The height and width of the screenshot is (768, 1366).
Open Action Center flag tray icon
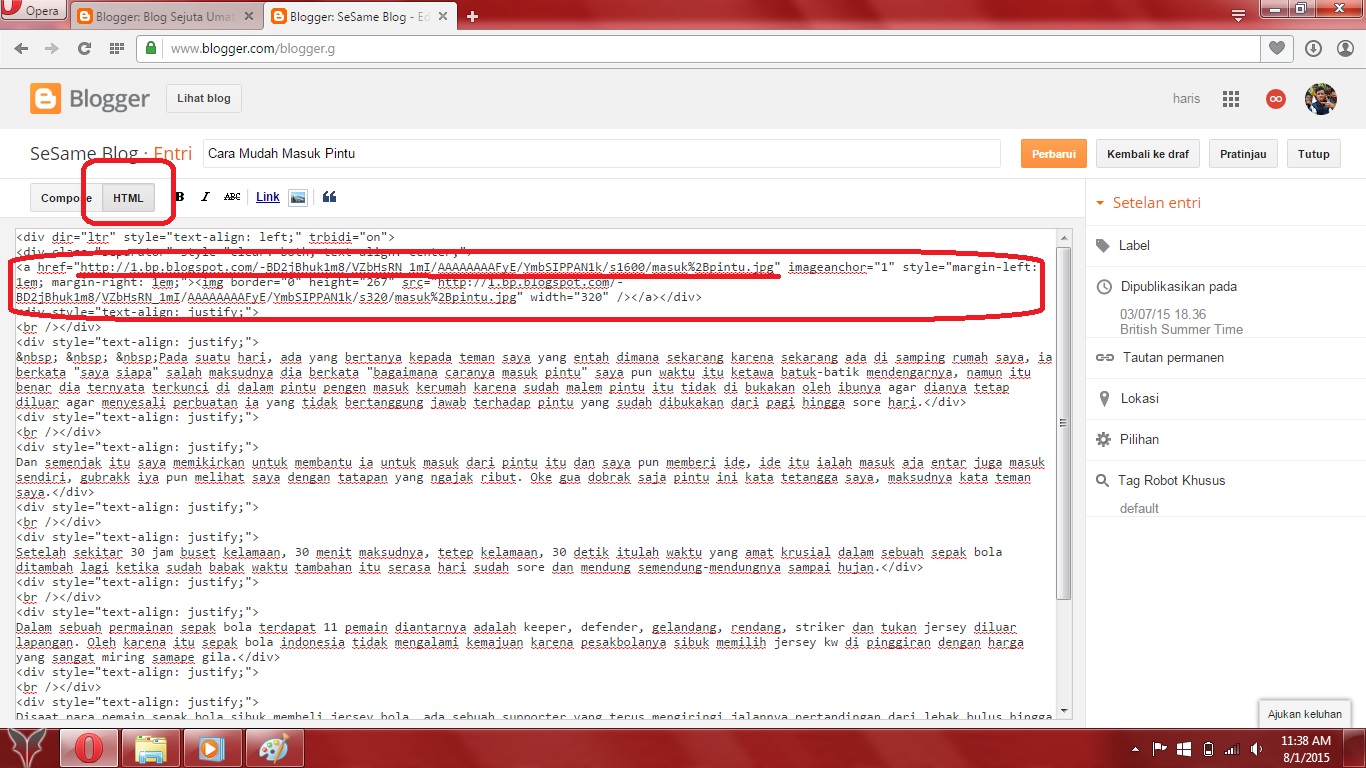(x=1160, y=748)
